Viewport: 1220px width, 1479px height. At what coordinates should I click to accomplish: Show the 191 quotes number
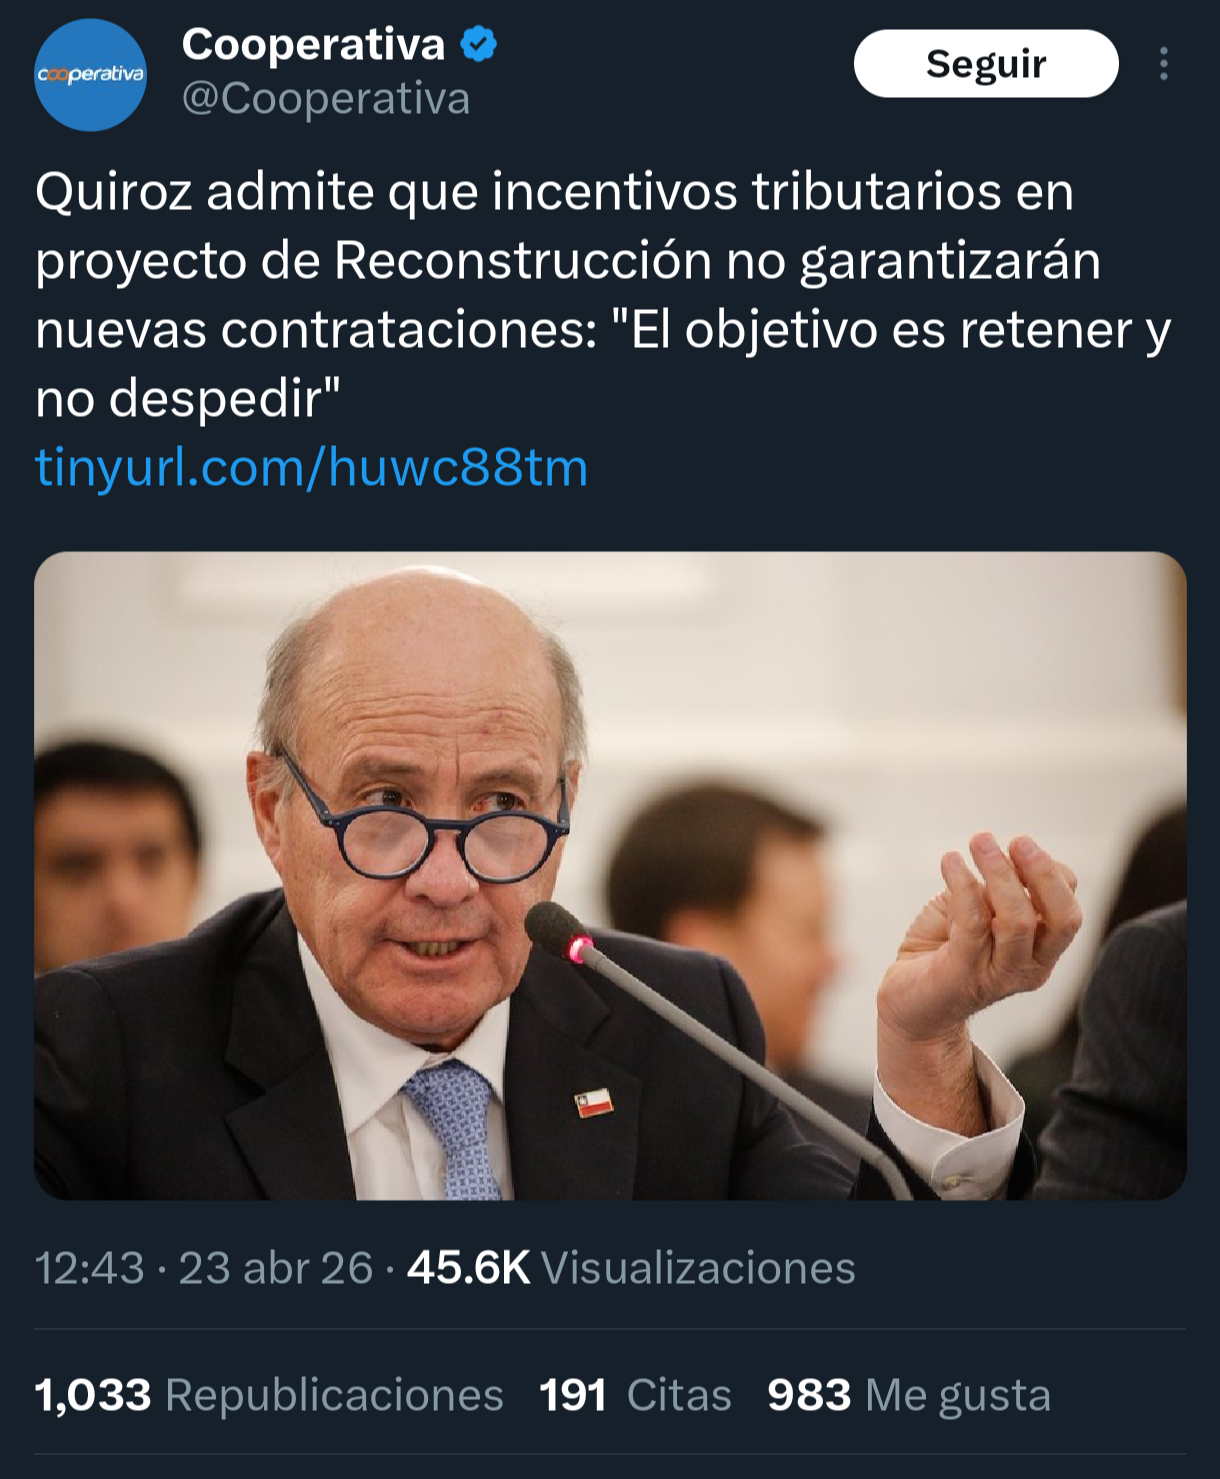coord(573,1395)
